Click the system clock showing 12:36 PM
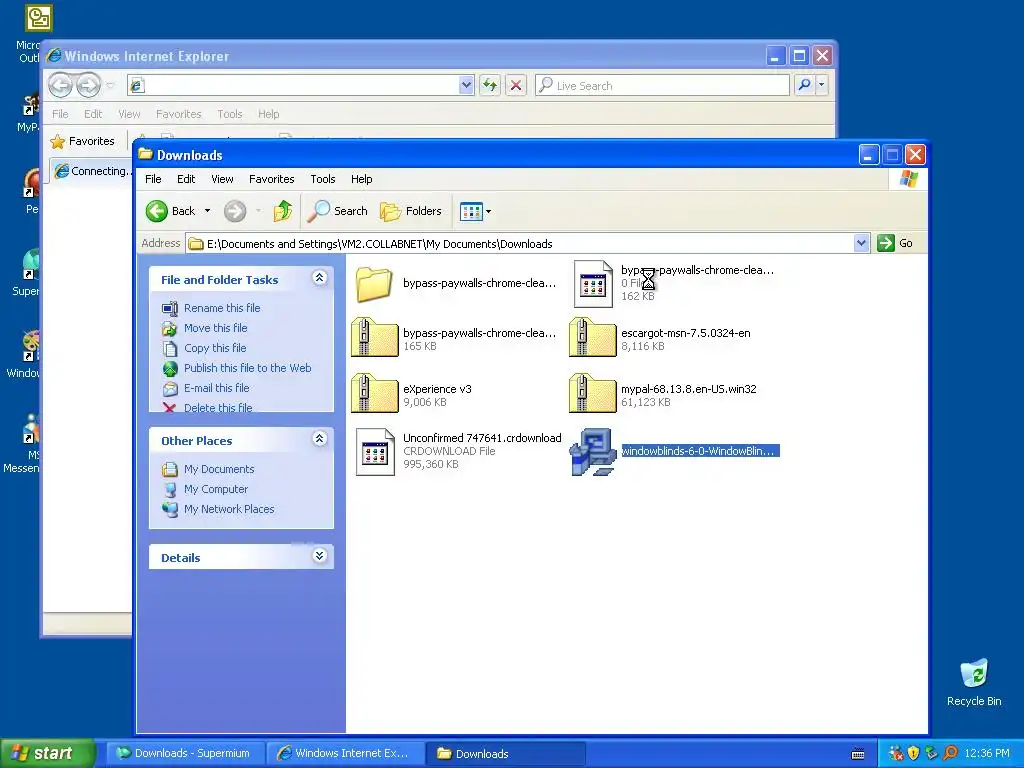This screenshot has height=768, width=1024. (x=987, y=753)
